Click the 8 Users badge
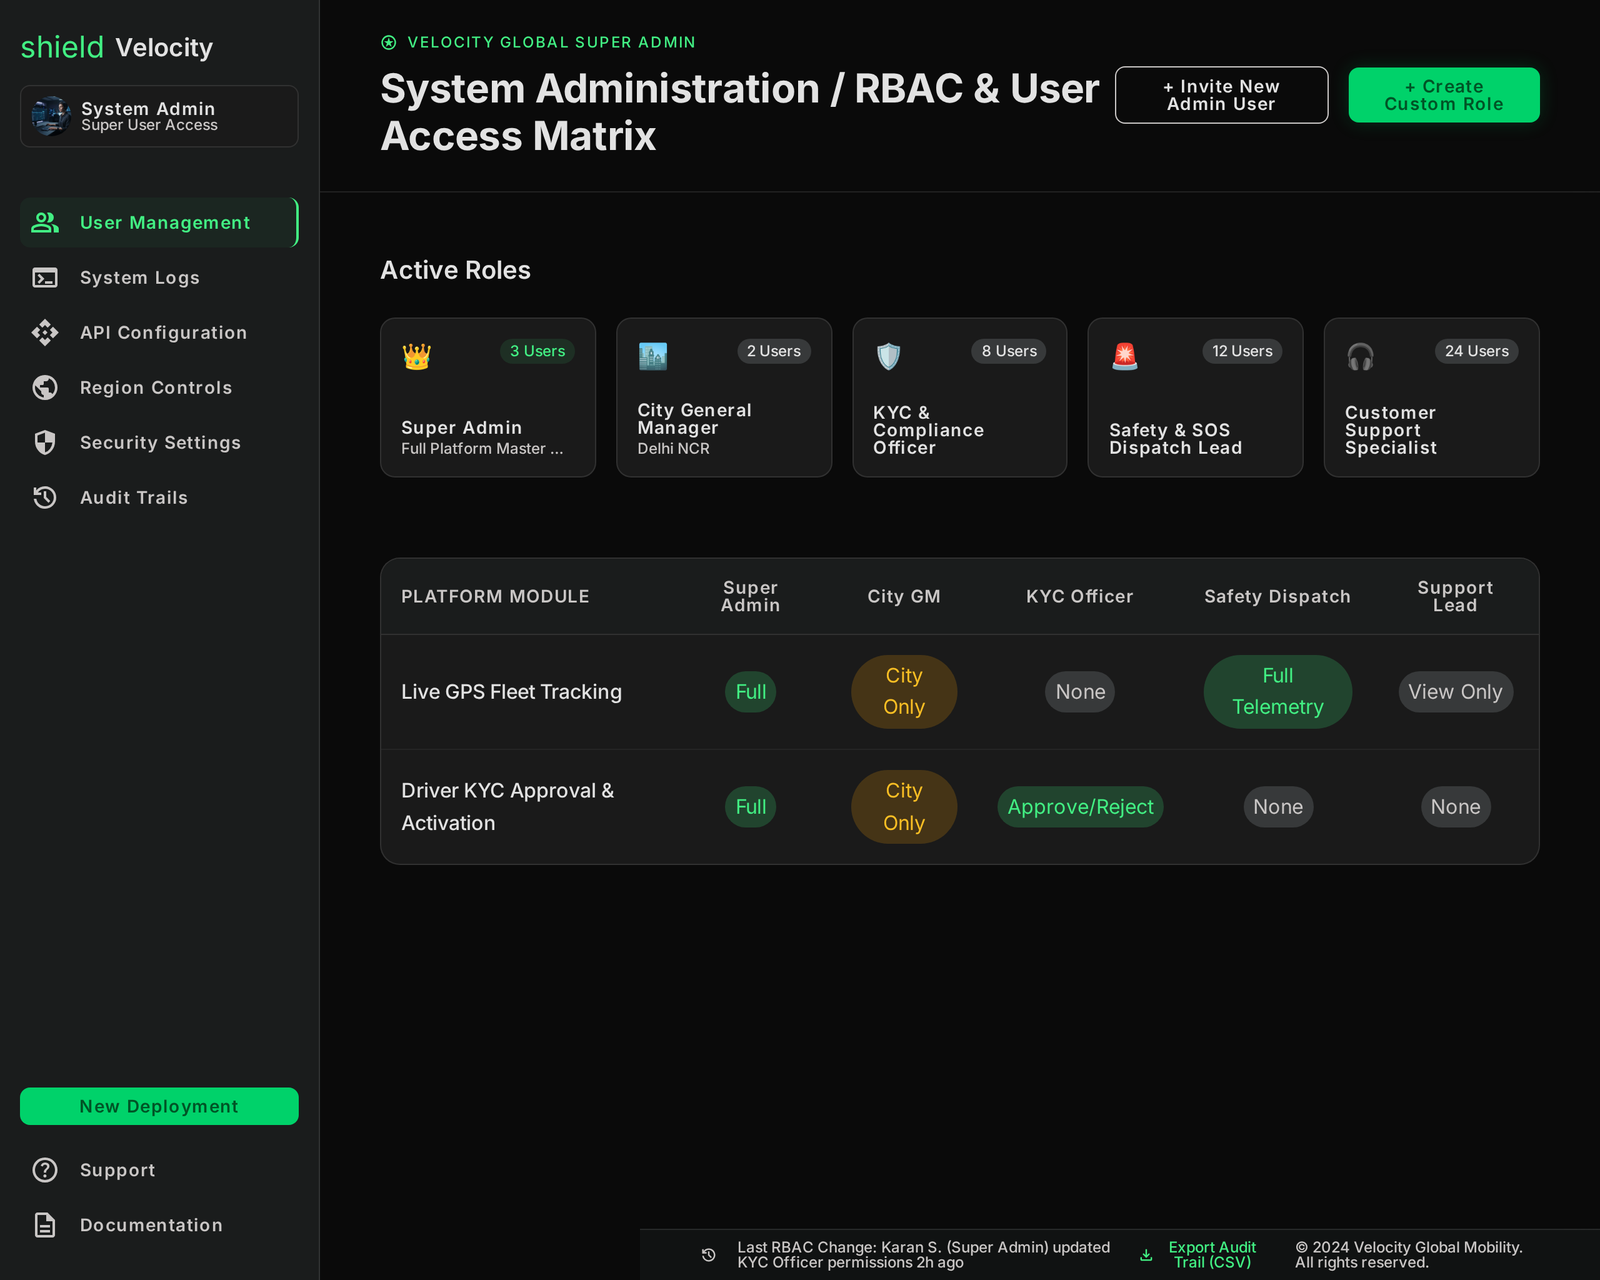This screenshot has height=1280, width=1600. tap(1009, 351)
